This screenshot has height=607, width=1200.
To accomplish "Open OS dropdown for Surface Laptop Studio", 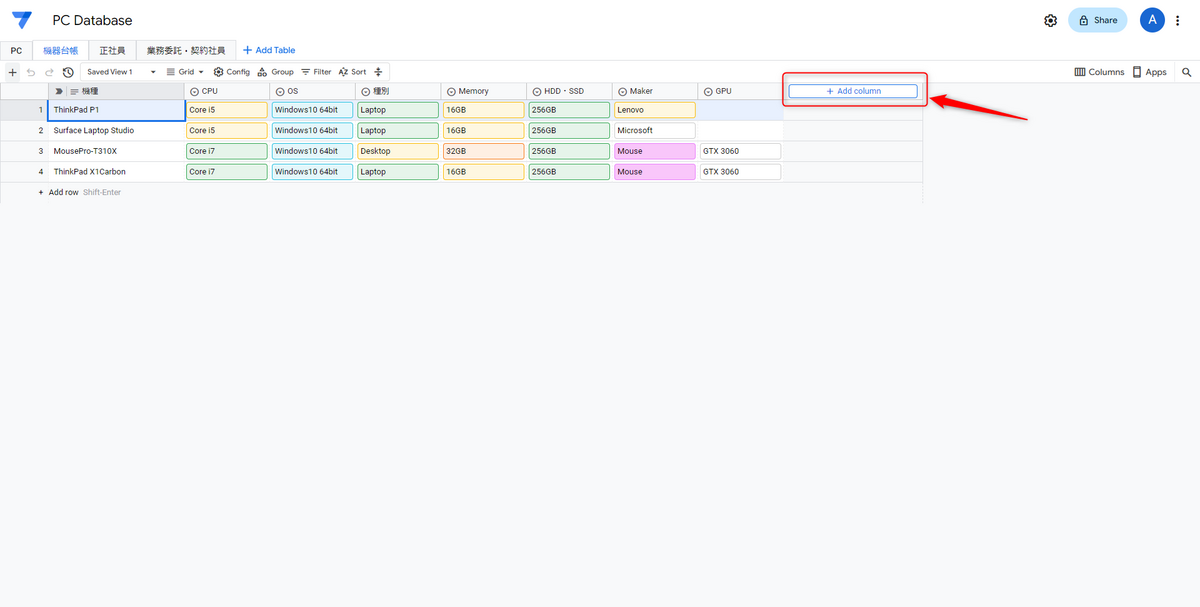I will tap(312, 130).
